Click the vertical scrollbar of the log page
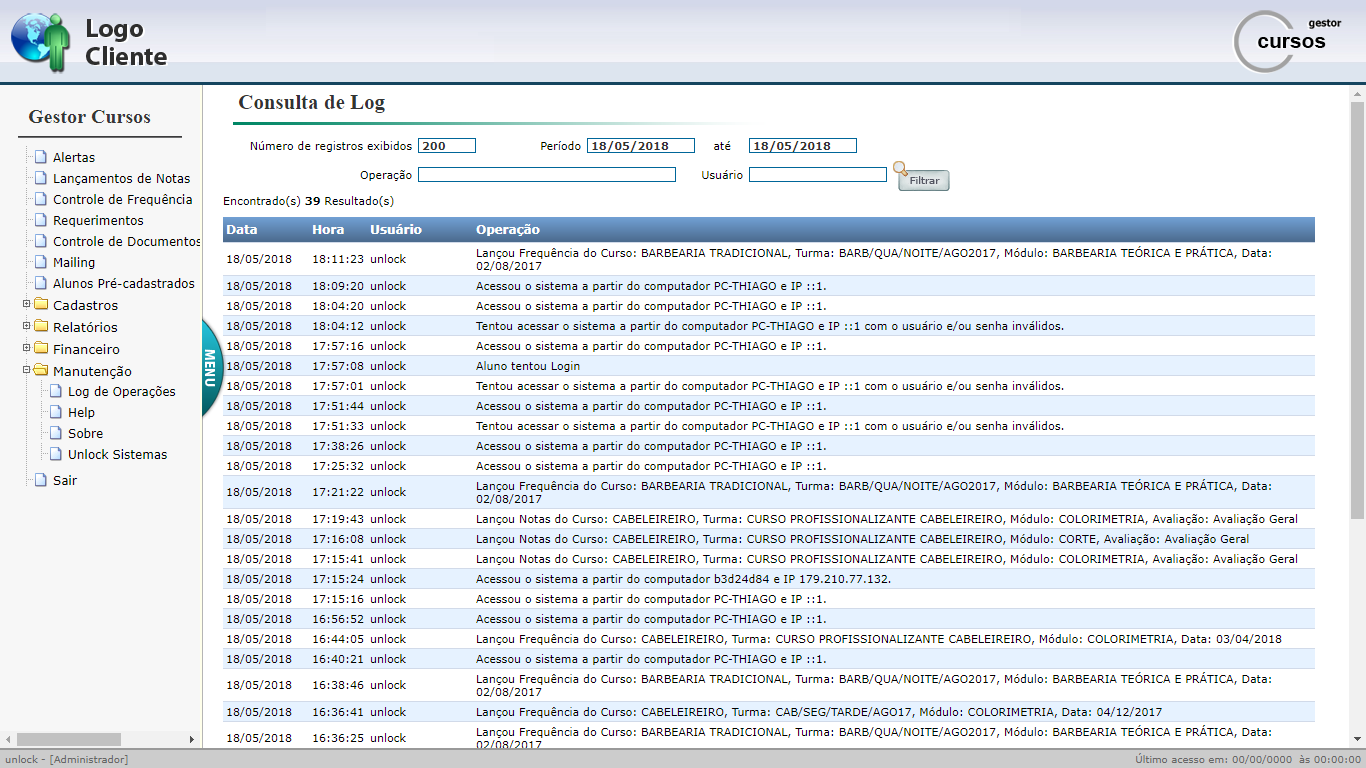 tap(1357, 310)
